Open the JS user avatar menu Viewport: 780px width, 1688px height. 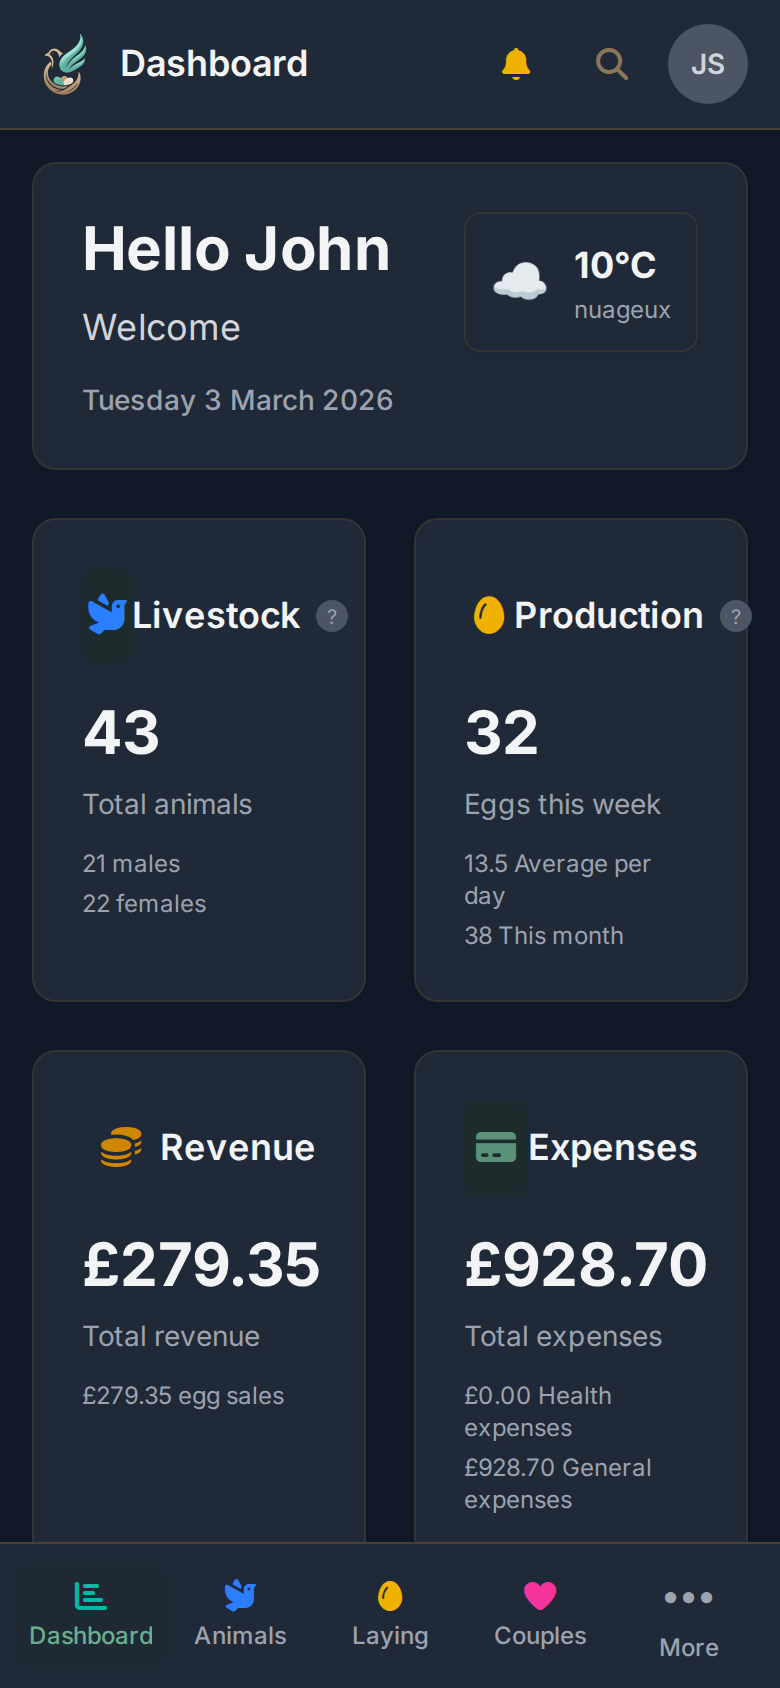coord(708,64)
